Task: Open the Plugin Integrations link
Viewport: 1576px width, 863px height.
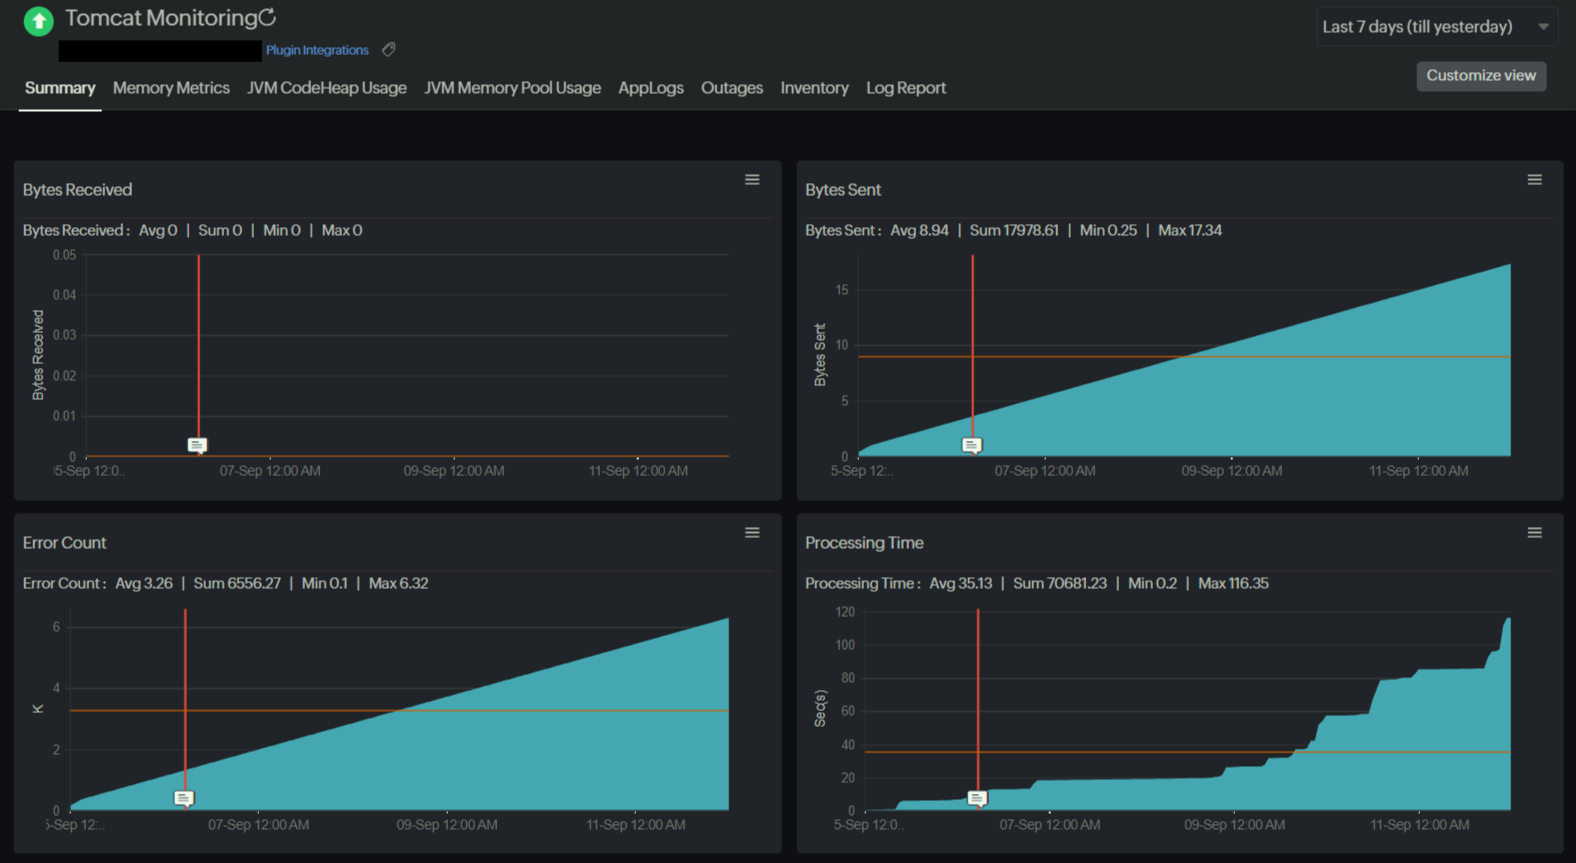Action: (317, 50)
